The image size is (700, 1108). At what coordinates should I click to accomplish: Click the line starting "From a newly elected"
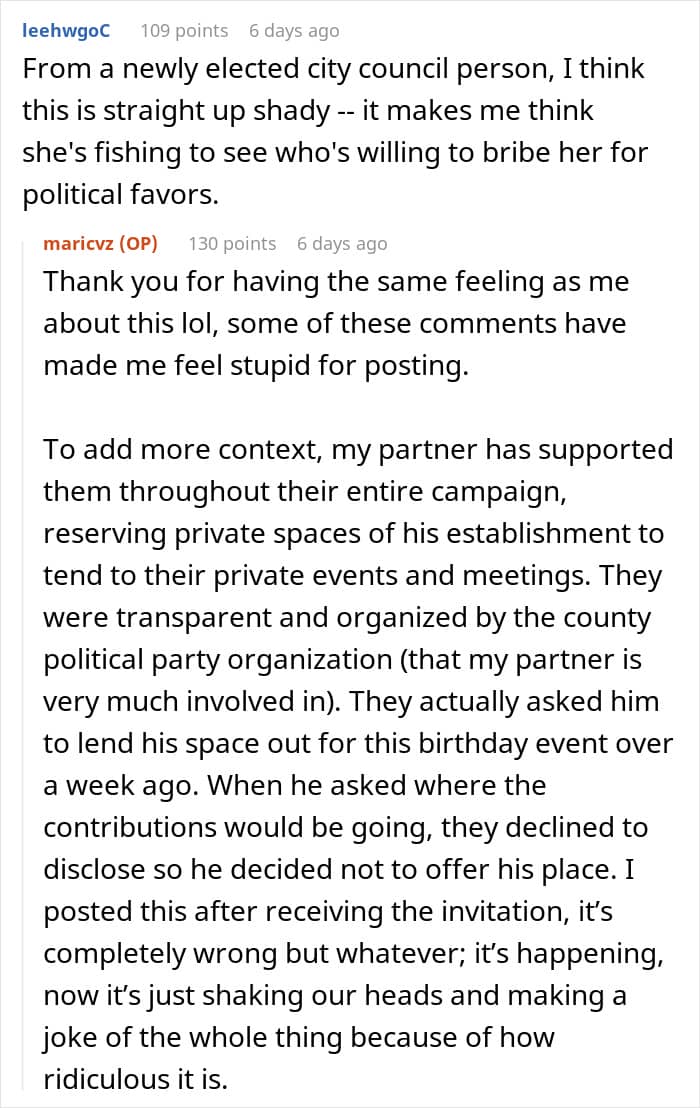click(333, 69)
